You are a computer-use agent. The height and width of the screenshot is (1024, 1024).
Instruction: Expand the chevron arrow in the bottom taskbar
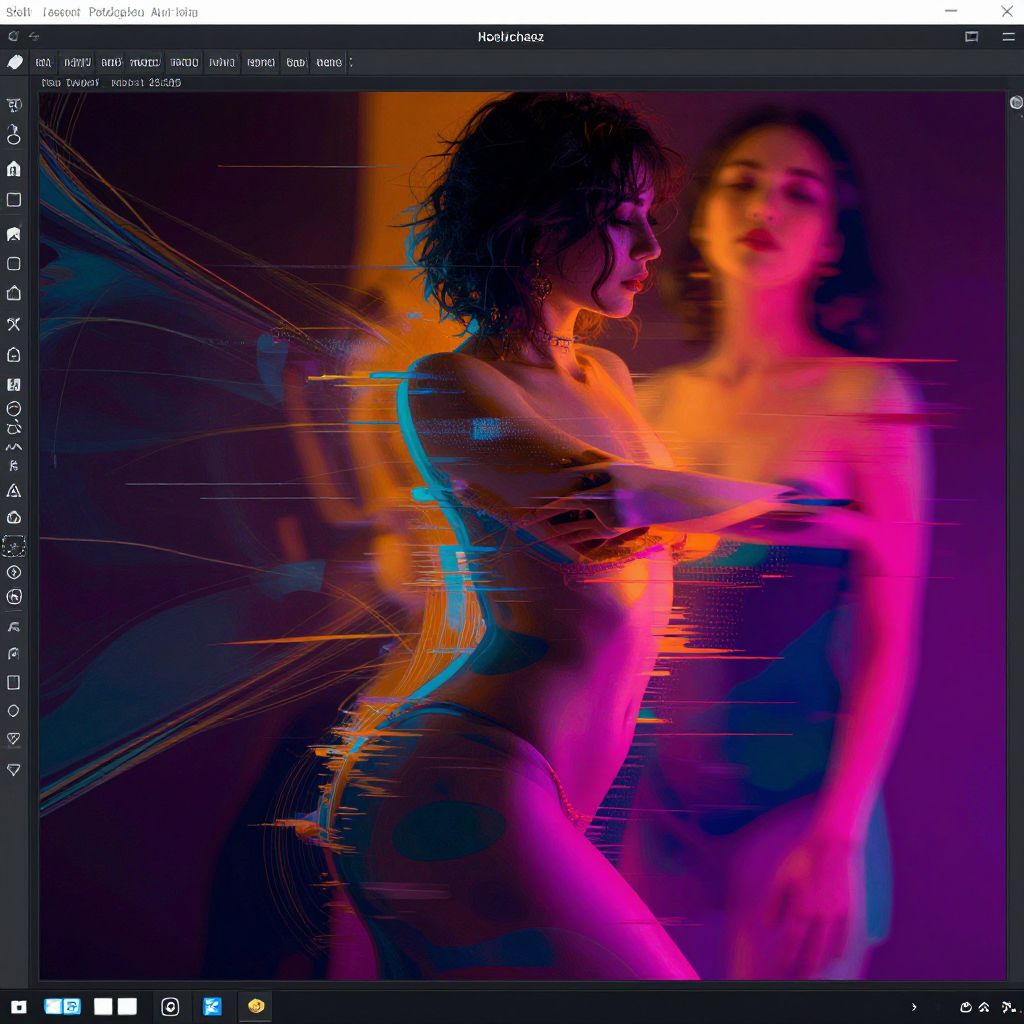[x=914, y=1007]
